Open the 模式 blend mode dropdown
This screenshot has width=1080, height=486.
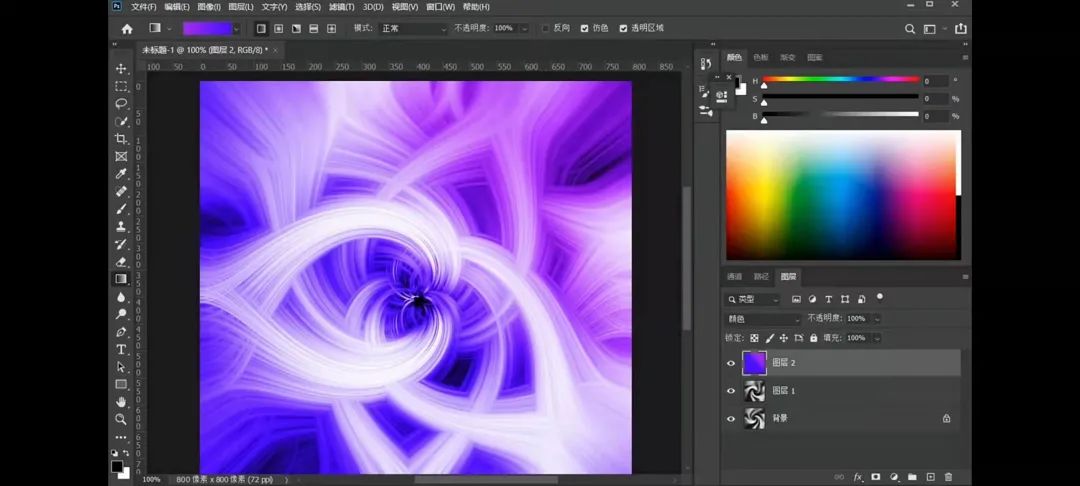point(413,28)
